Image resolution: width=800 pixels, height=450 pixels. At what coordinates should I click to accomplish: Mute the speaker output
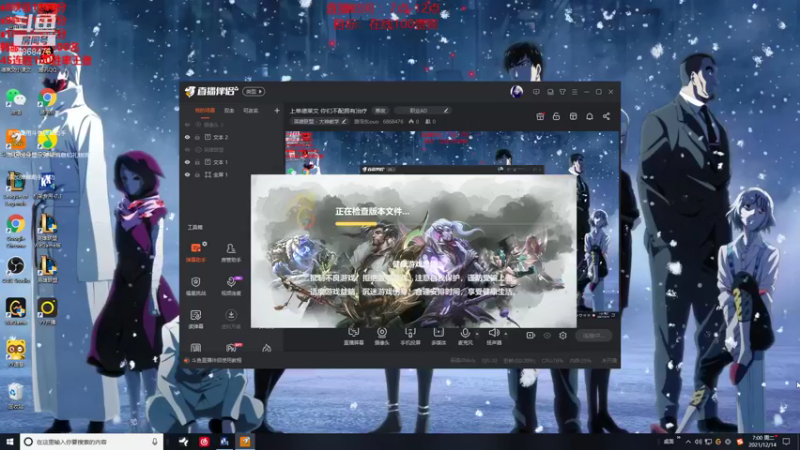[x=493, y=334]
